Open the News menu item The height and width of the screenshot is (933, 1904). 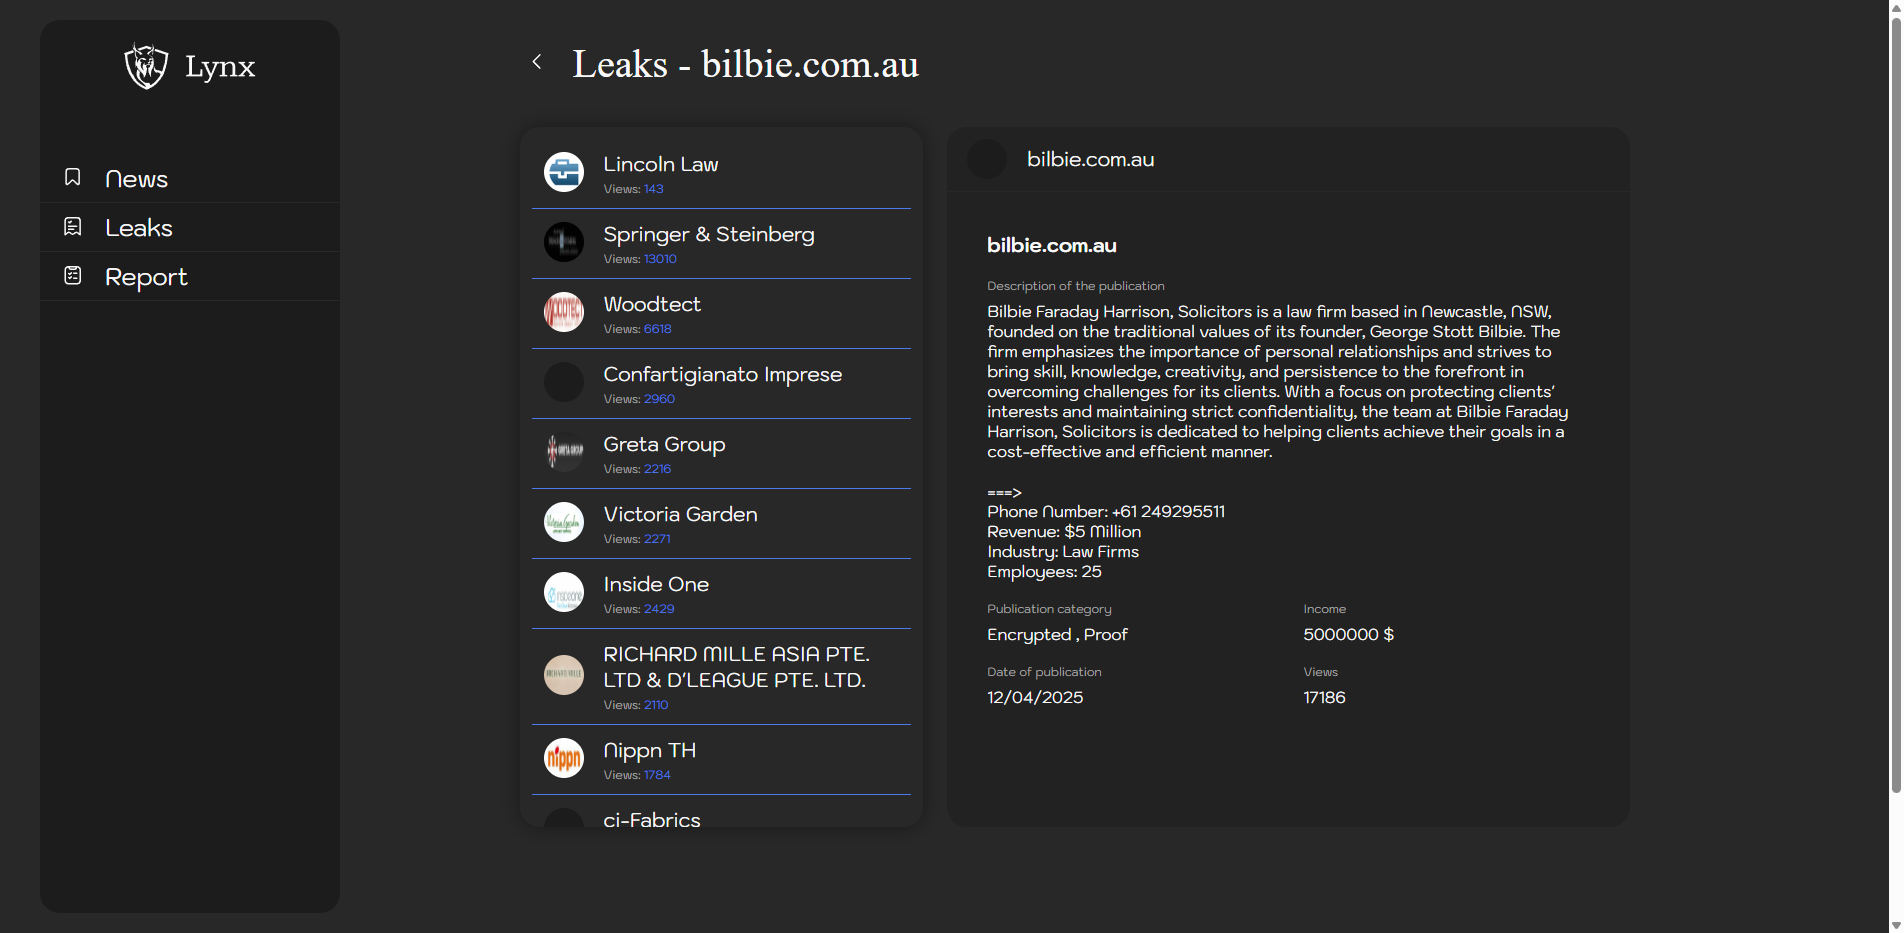136,179
